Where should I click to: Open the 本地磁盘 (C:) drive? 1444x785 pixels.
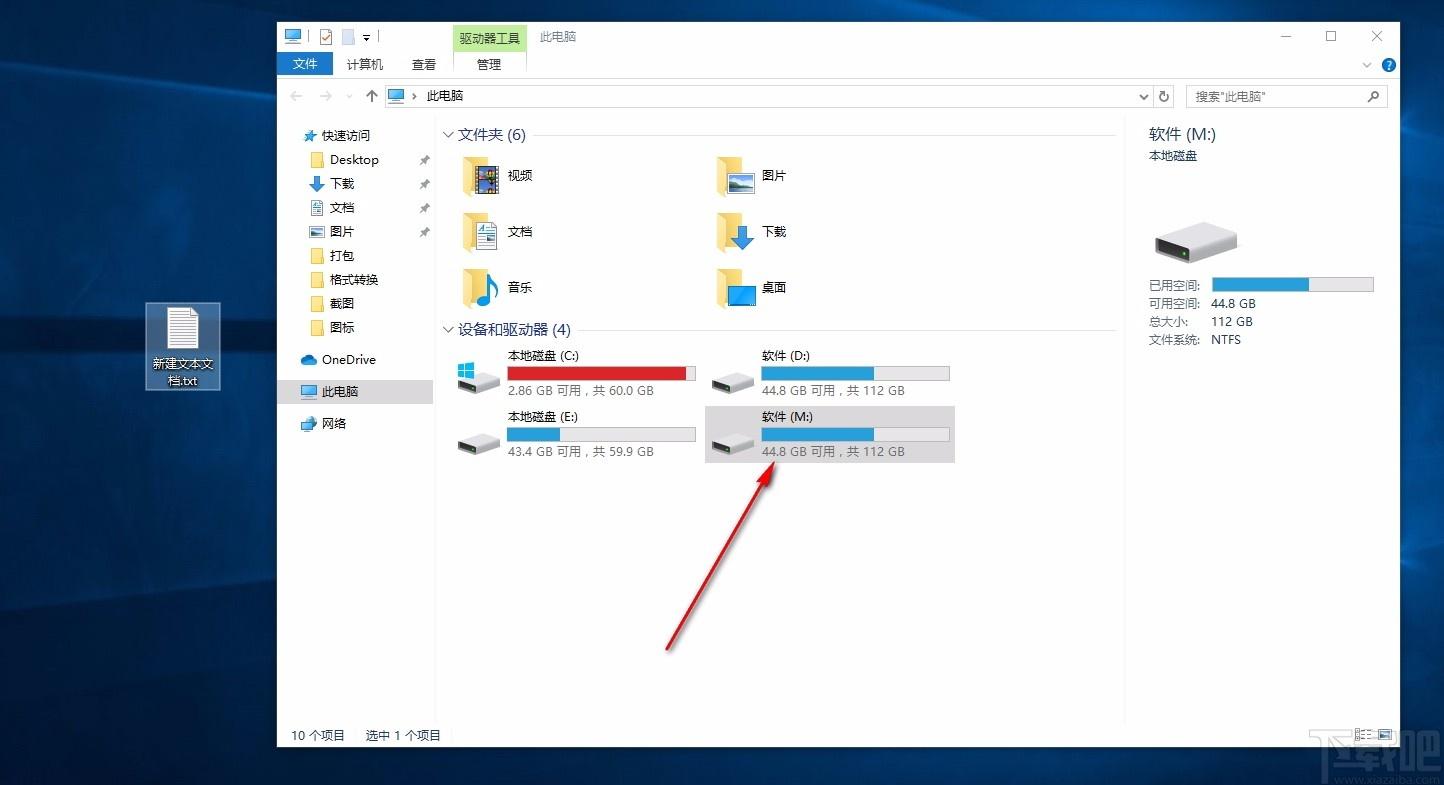point(576,373)
